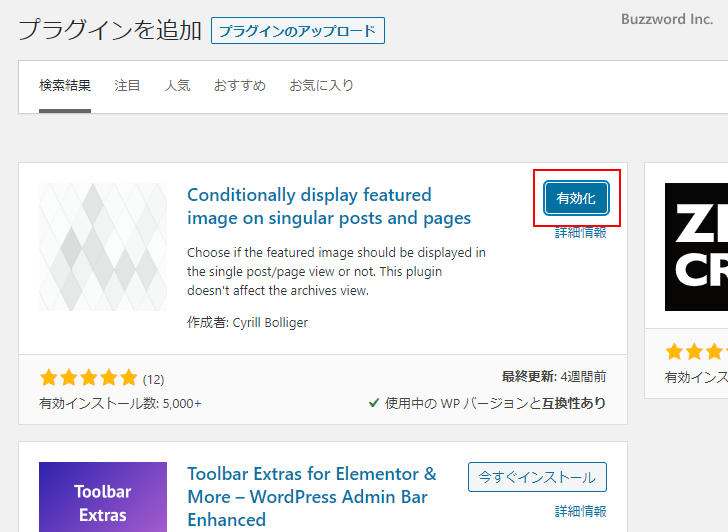Click the プラグインを追加 page heading
The height and width of the screenshot is (532, 728).
110,30
